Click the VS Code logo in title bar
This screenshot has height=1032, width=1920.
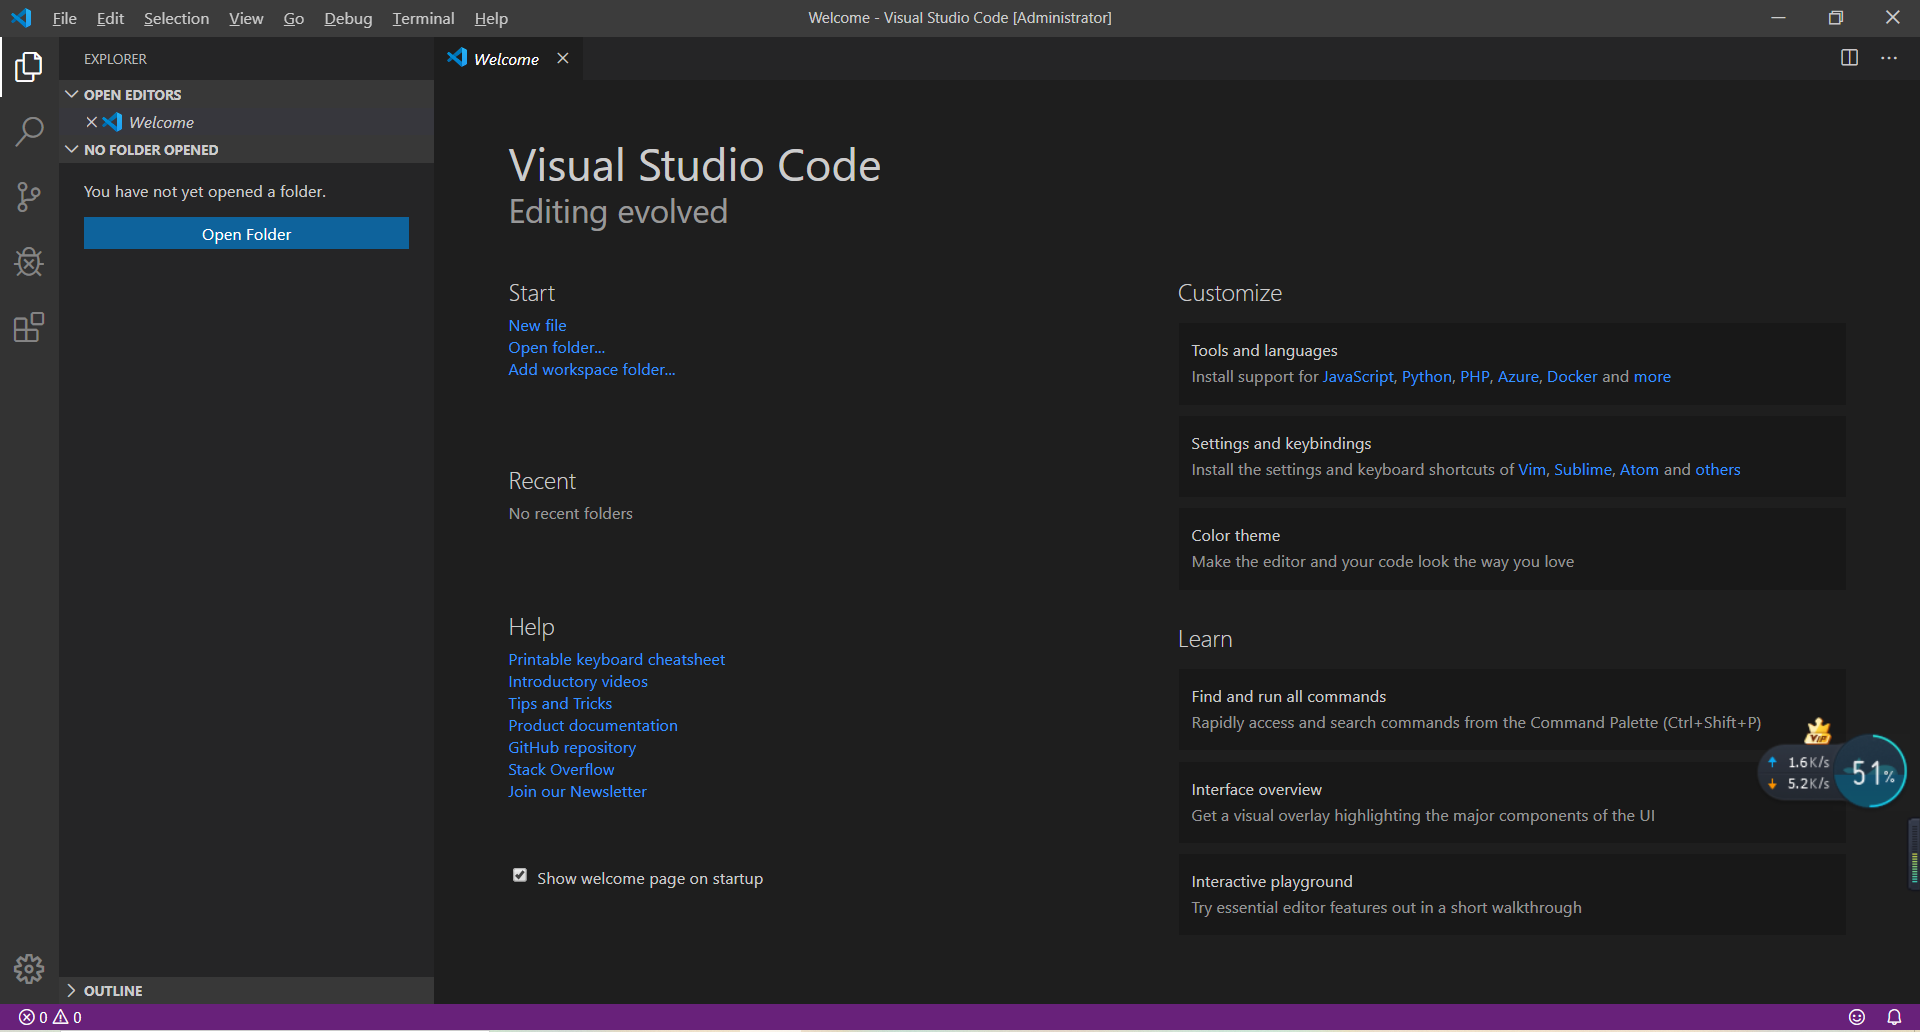click(21, 18)
